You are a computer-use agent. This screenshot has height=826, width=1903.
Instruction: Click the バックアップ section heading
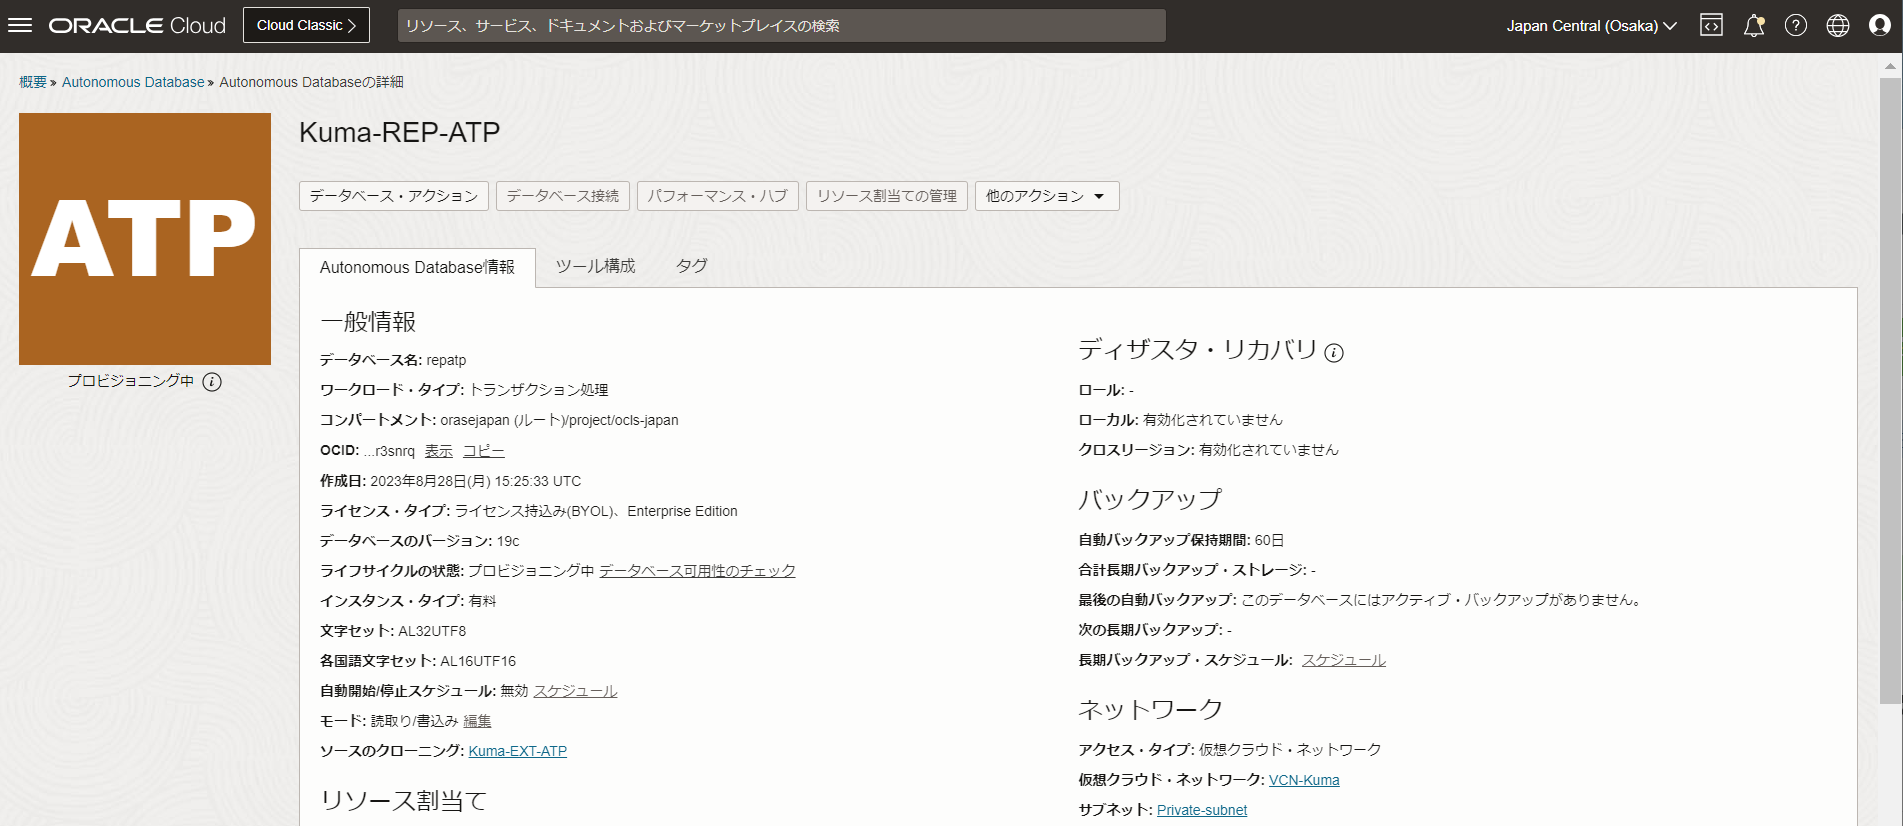pos(1150,499)
